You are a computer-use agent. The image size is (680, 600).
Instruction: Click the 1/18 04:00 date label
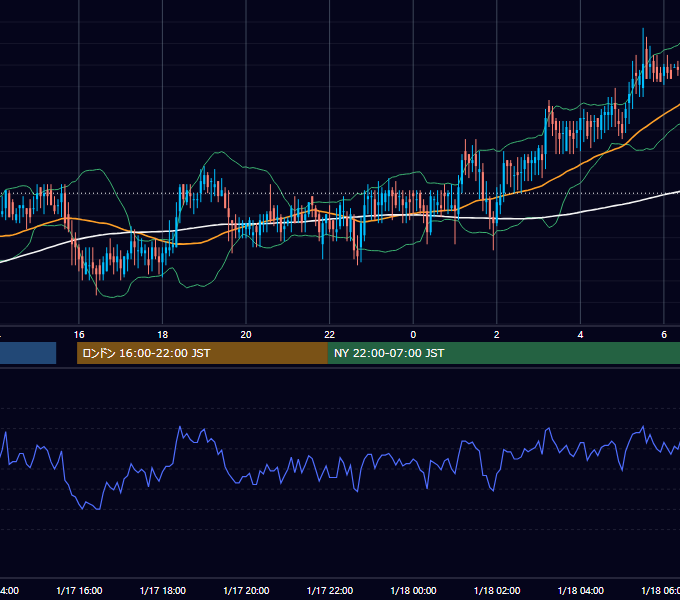pyautogui.click(x=581, y=590)
